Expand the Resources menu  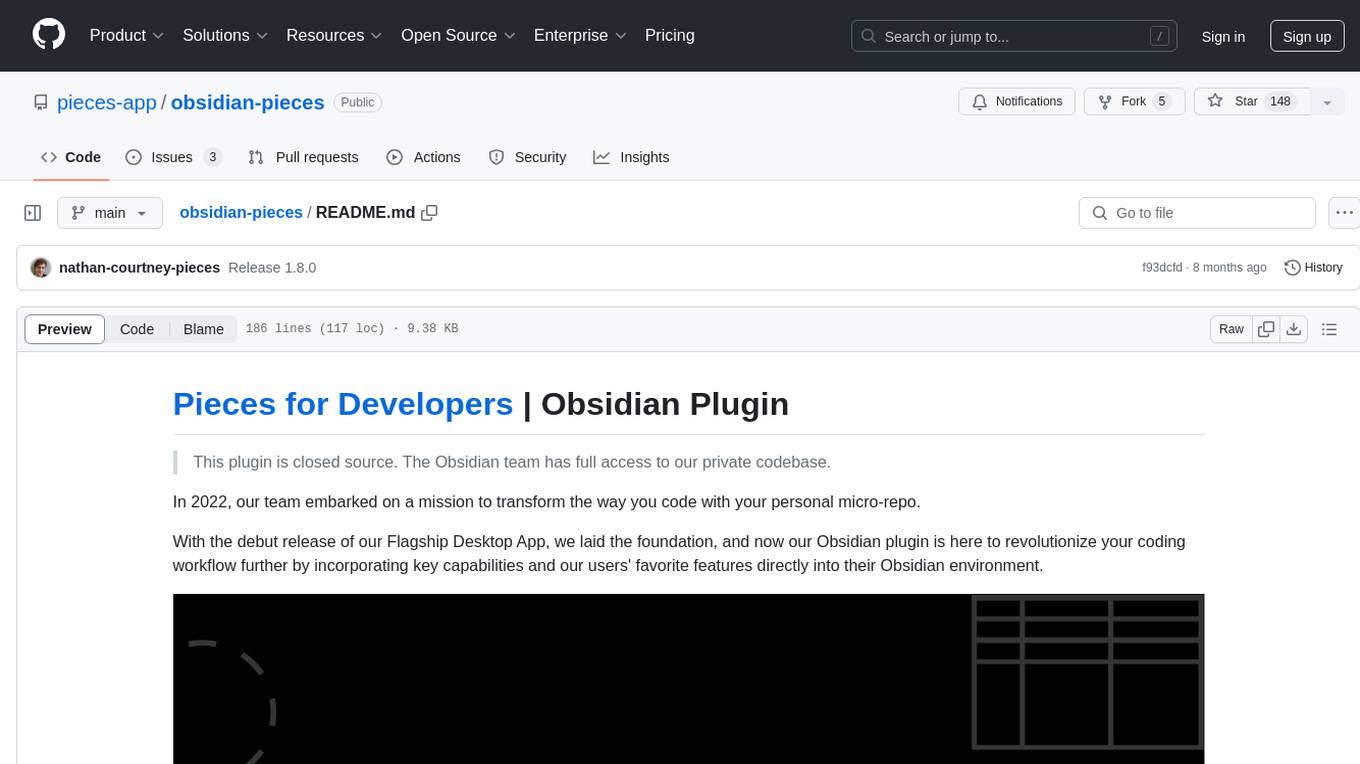tap(335, 35)
